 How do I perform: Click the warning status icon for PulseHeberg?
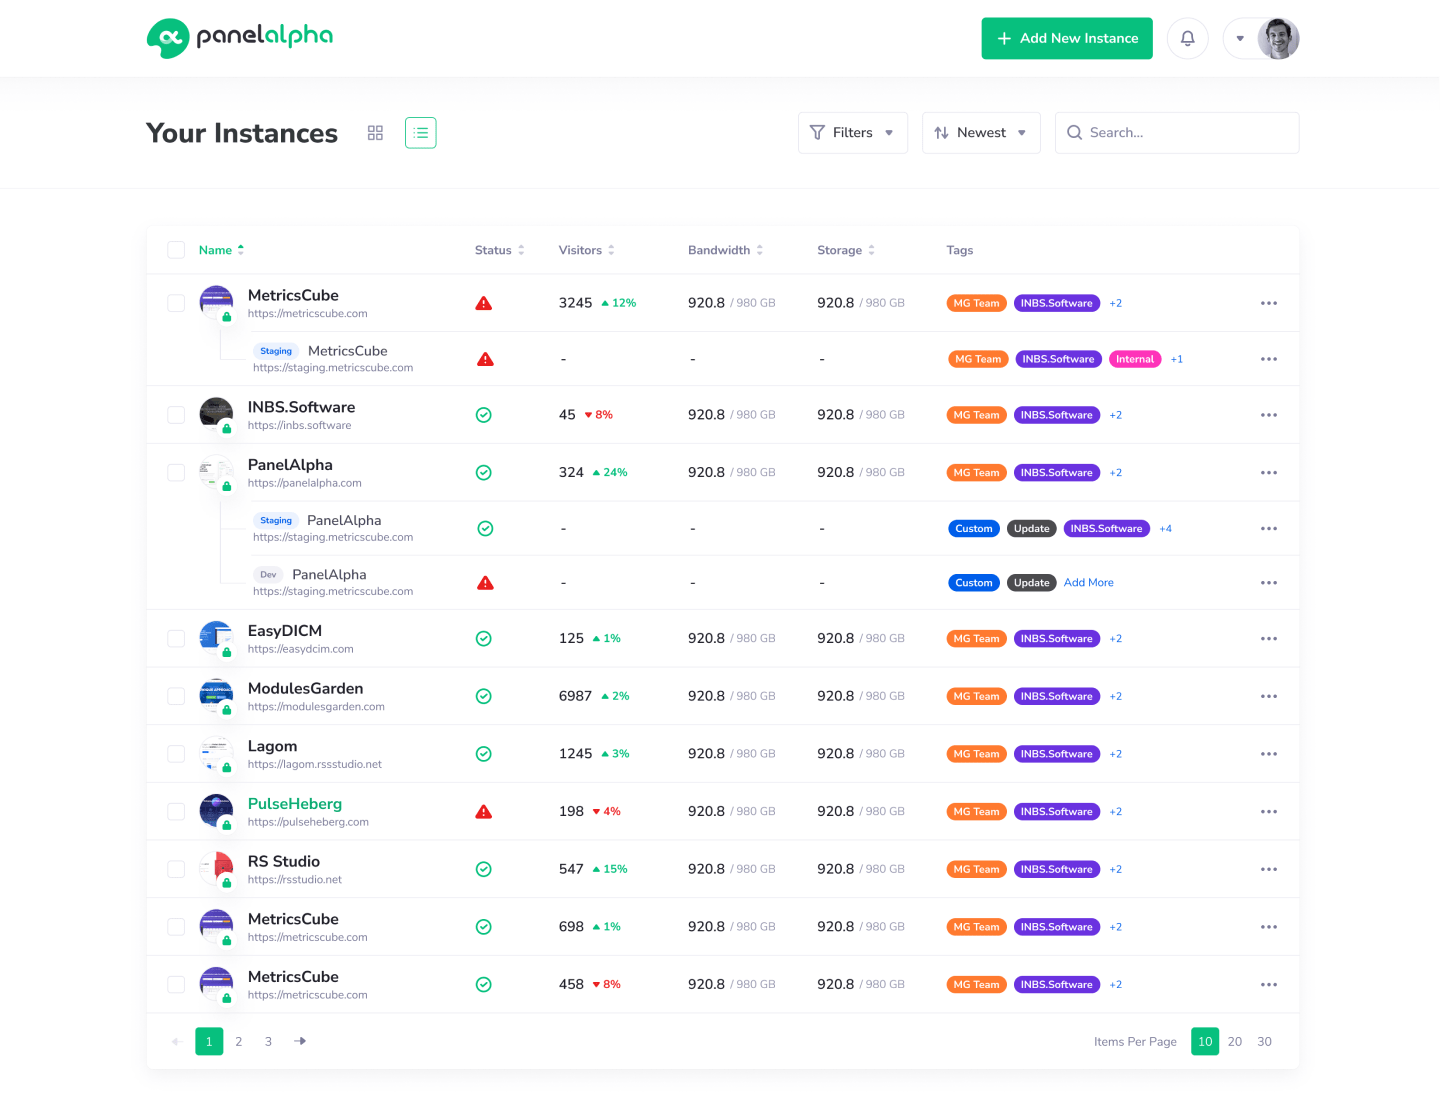pyautogui.click(x=484, y=812)
